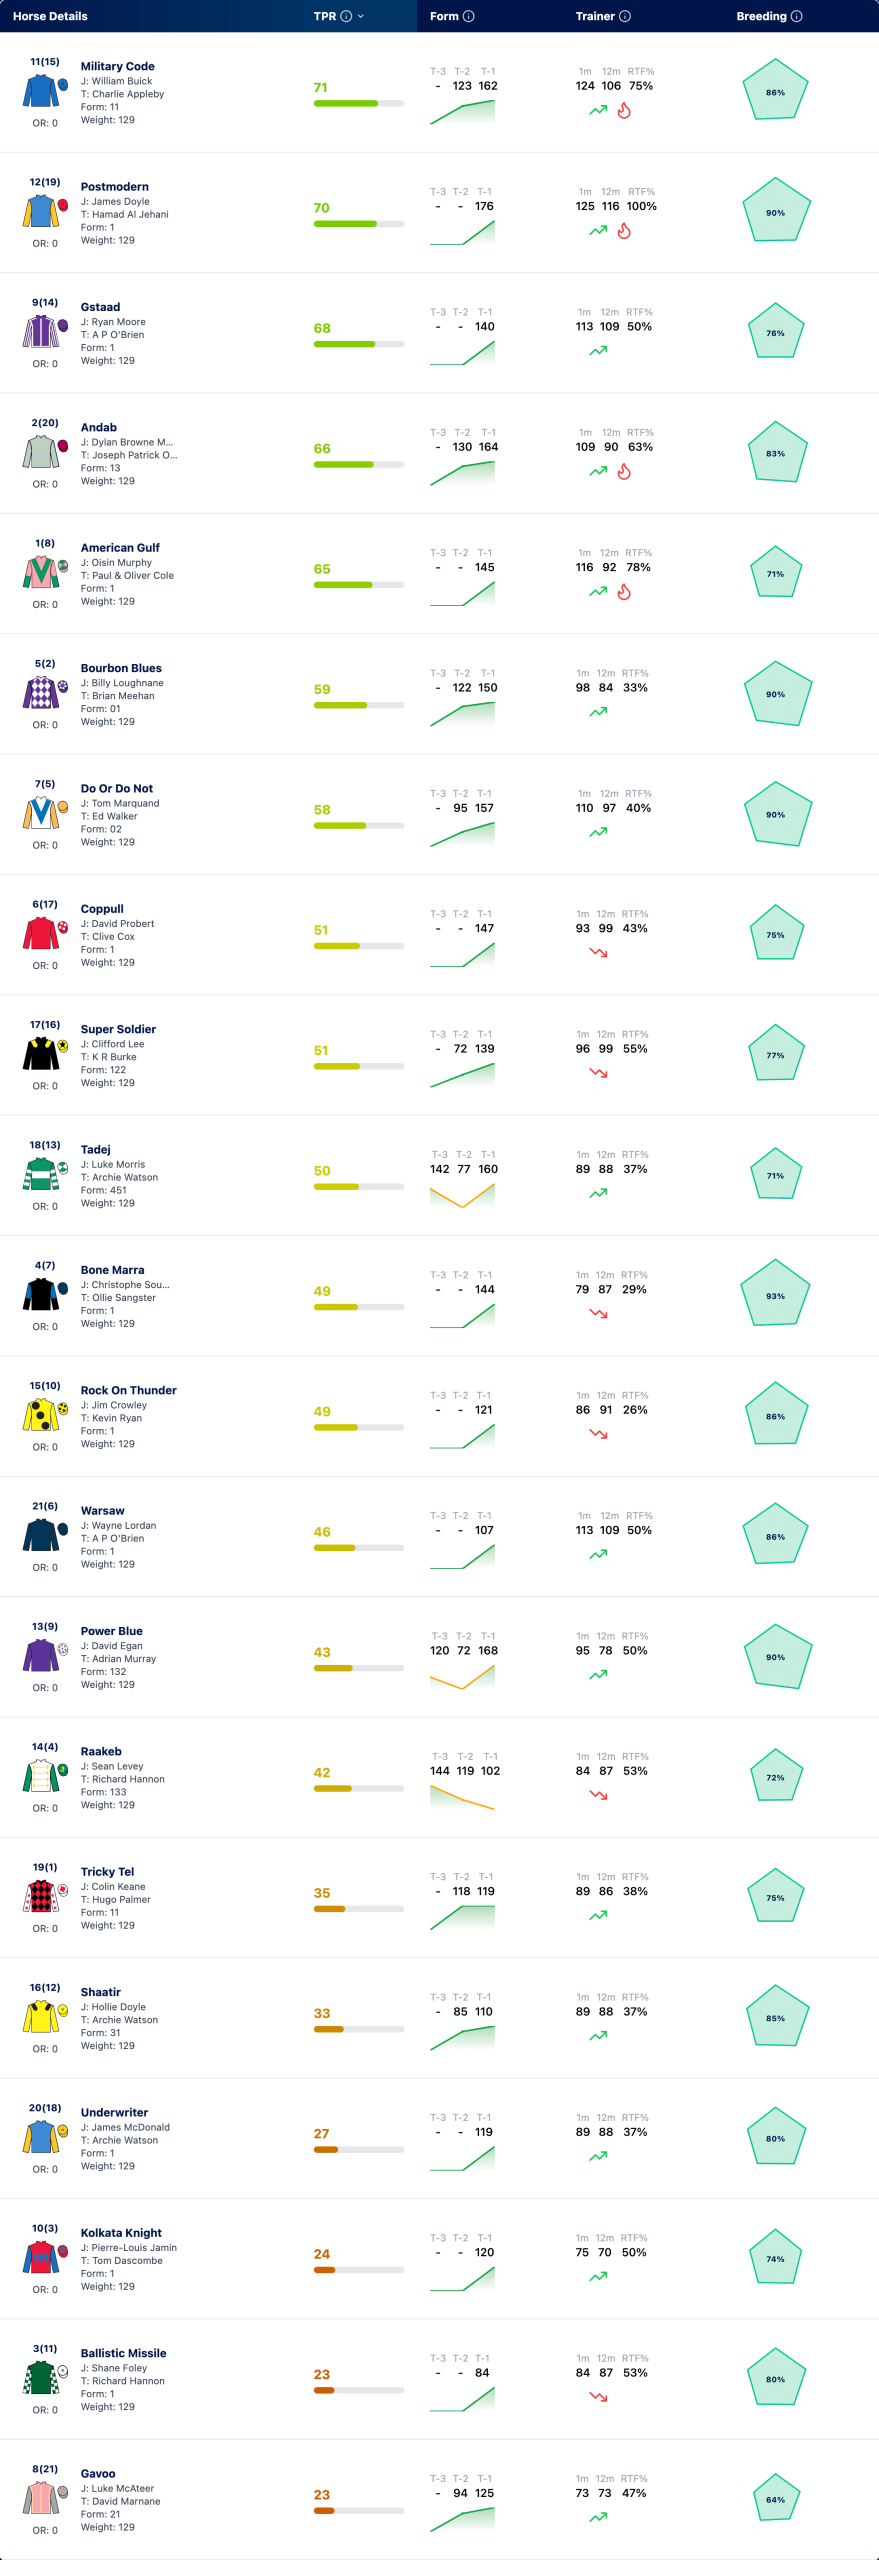Select the flame icon on Postmodern's trainer
The height and width of the screenshot is (2560, 879).
[624, 231]
